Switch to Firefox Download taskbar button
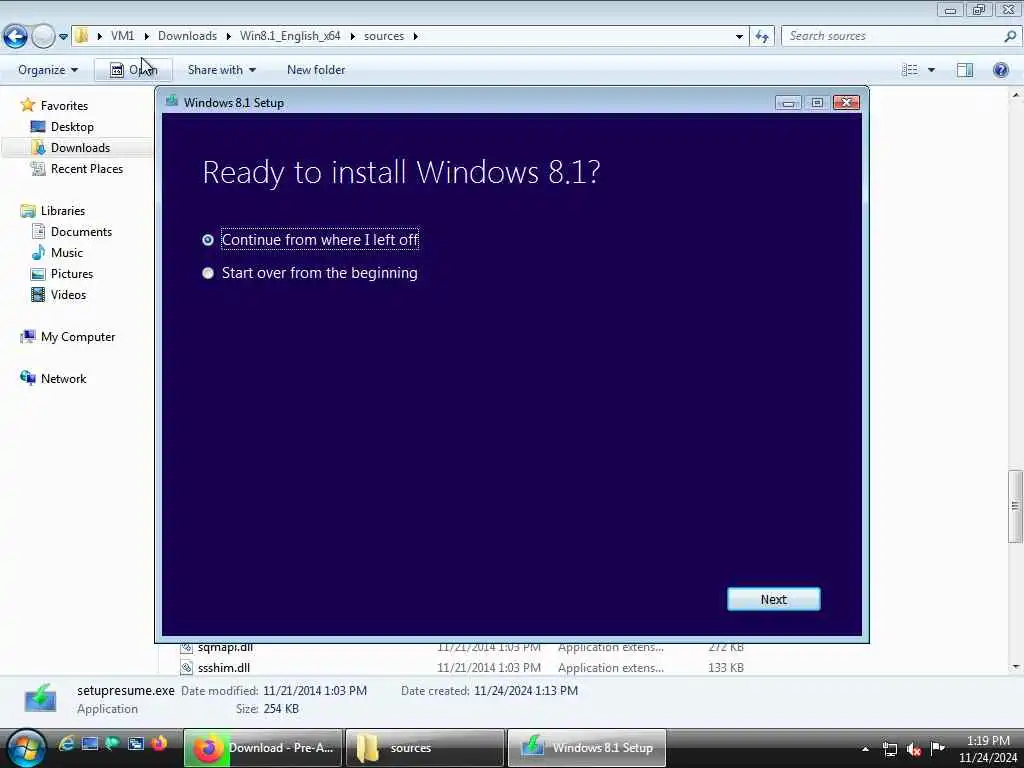Viewport: 1024px width, 768px height. click(263, 748)
